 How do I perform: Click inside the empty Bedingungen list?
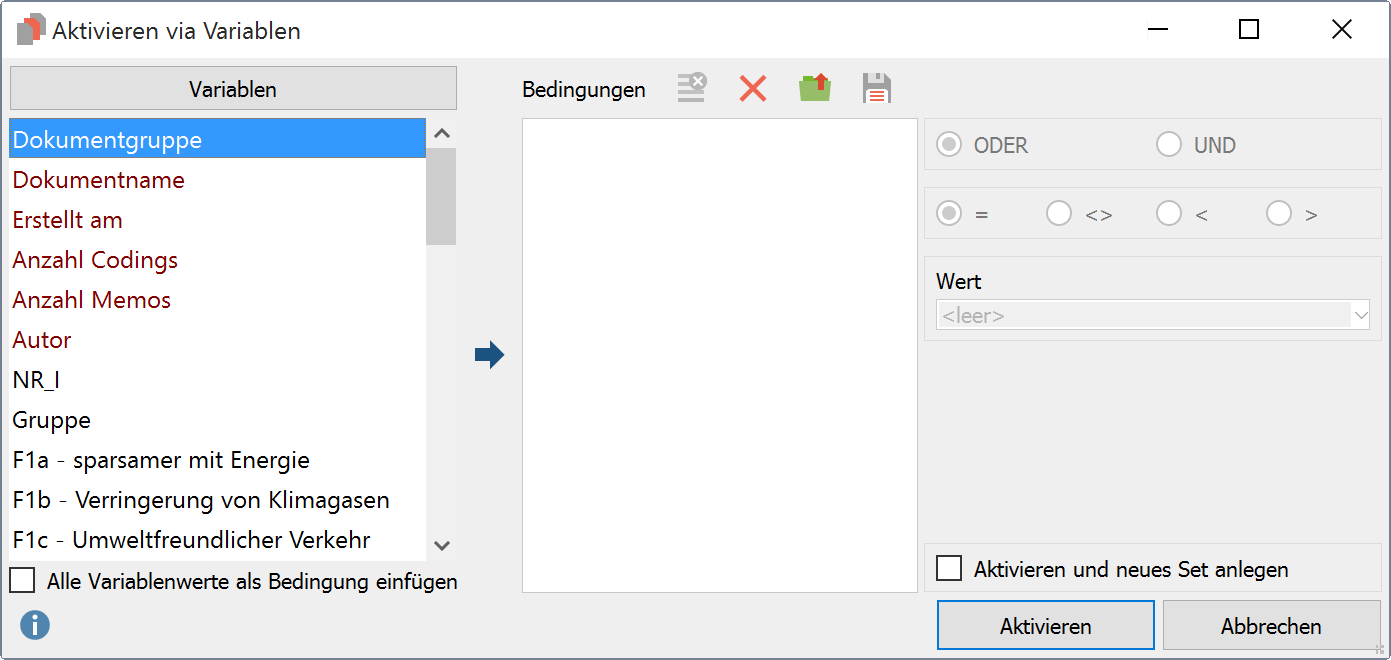719,355
